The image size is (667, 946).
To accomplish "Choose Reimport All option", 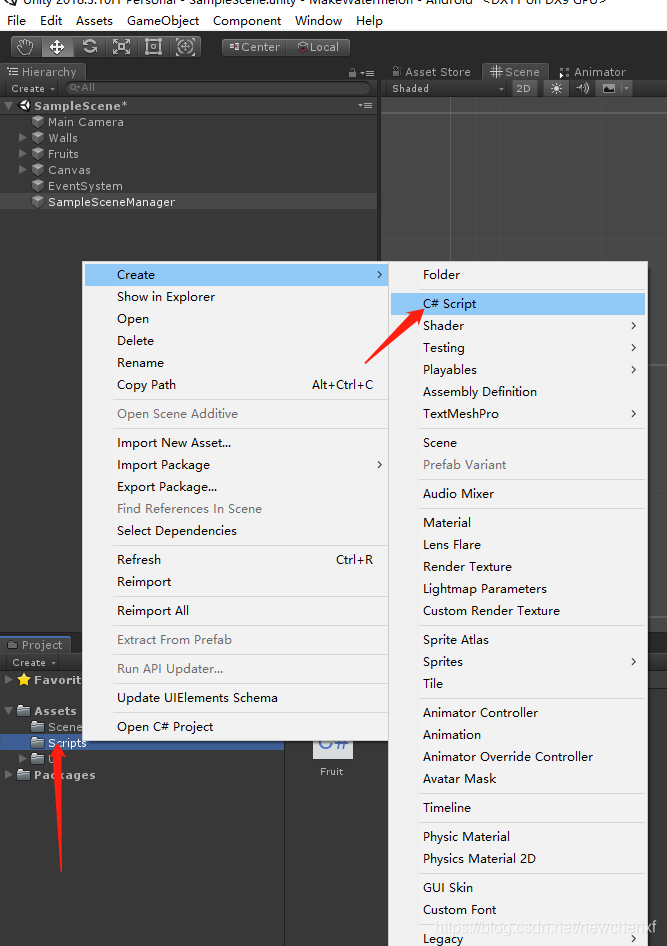I will click(x=236, y=611).
